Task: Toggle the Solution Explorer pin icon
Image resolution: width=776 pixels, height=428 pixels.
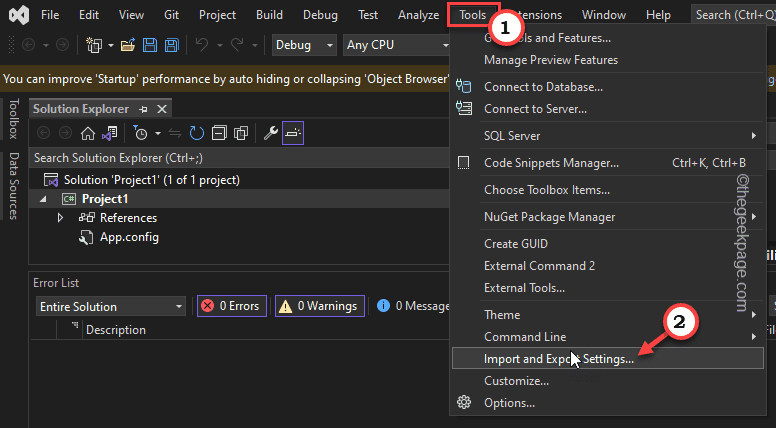Action: pos(144,109)
